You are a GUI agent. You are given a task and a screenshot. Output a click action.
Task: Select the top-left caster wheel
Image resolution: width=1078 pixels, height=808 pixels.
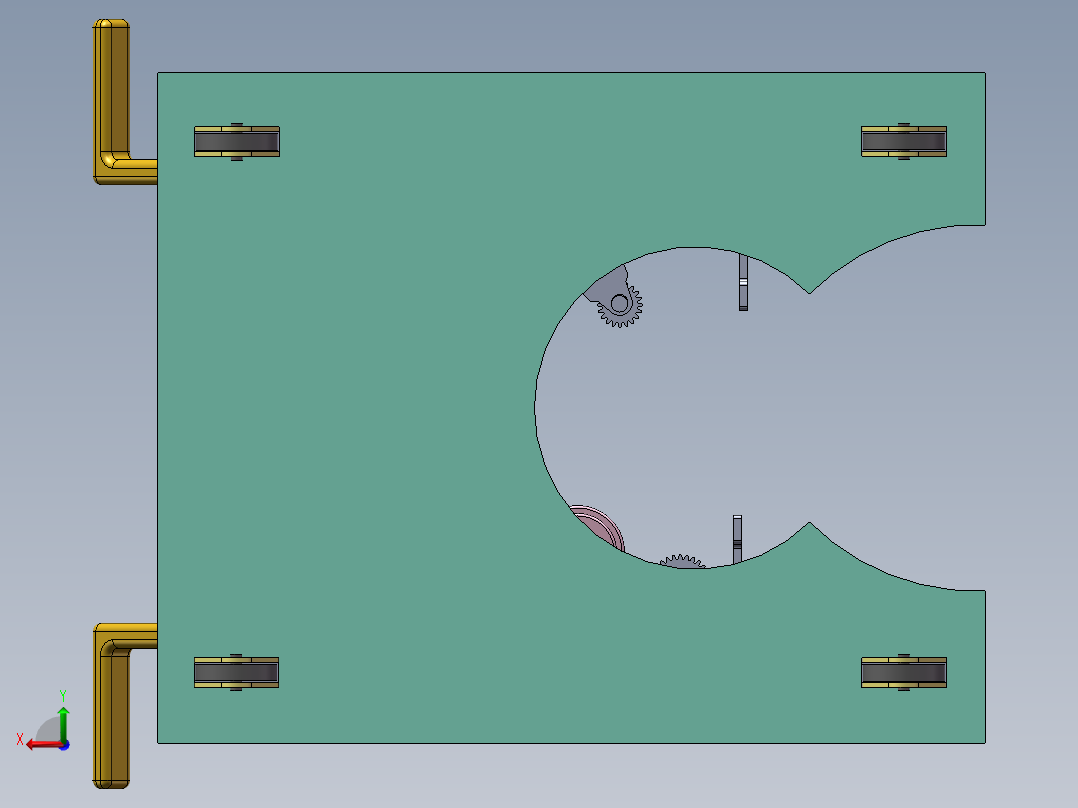coord(236,142)
